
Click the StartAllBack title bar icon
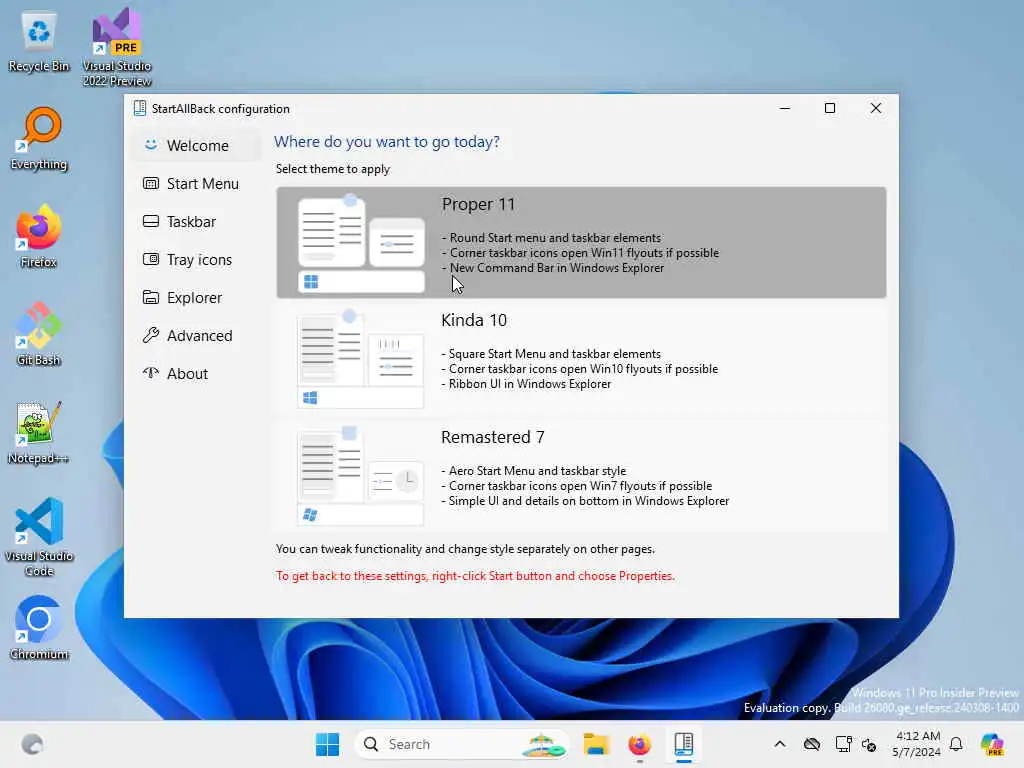140,108
